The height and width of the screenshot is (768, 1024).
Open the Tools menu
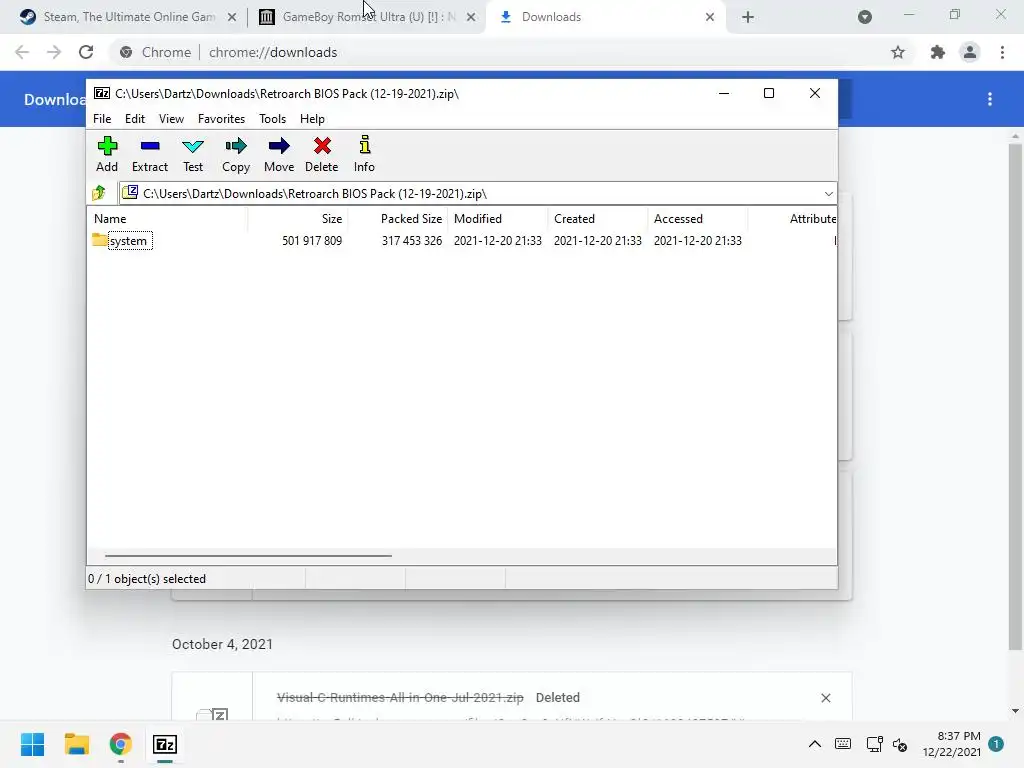[x=272, y=119]
